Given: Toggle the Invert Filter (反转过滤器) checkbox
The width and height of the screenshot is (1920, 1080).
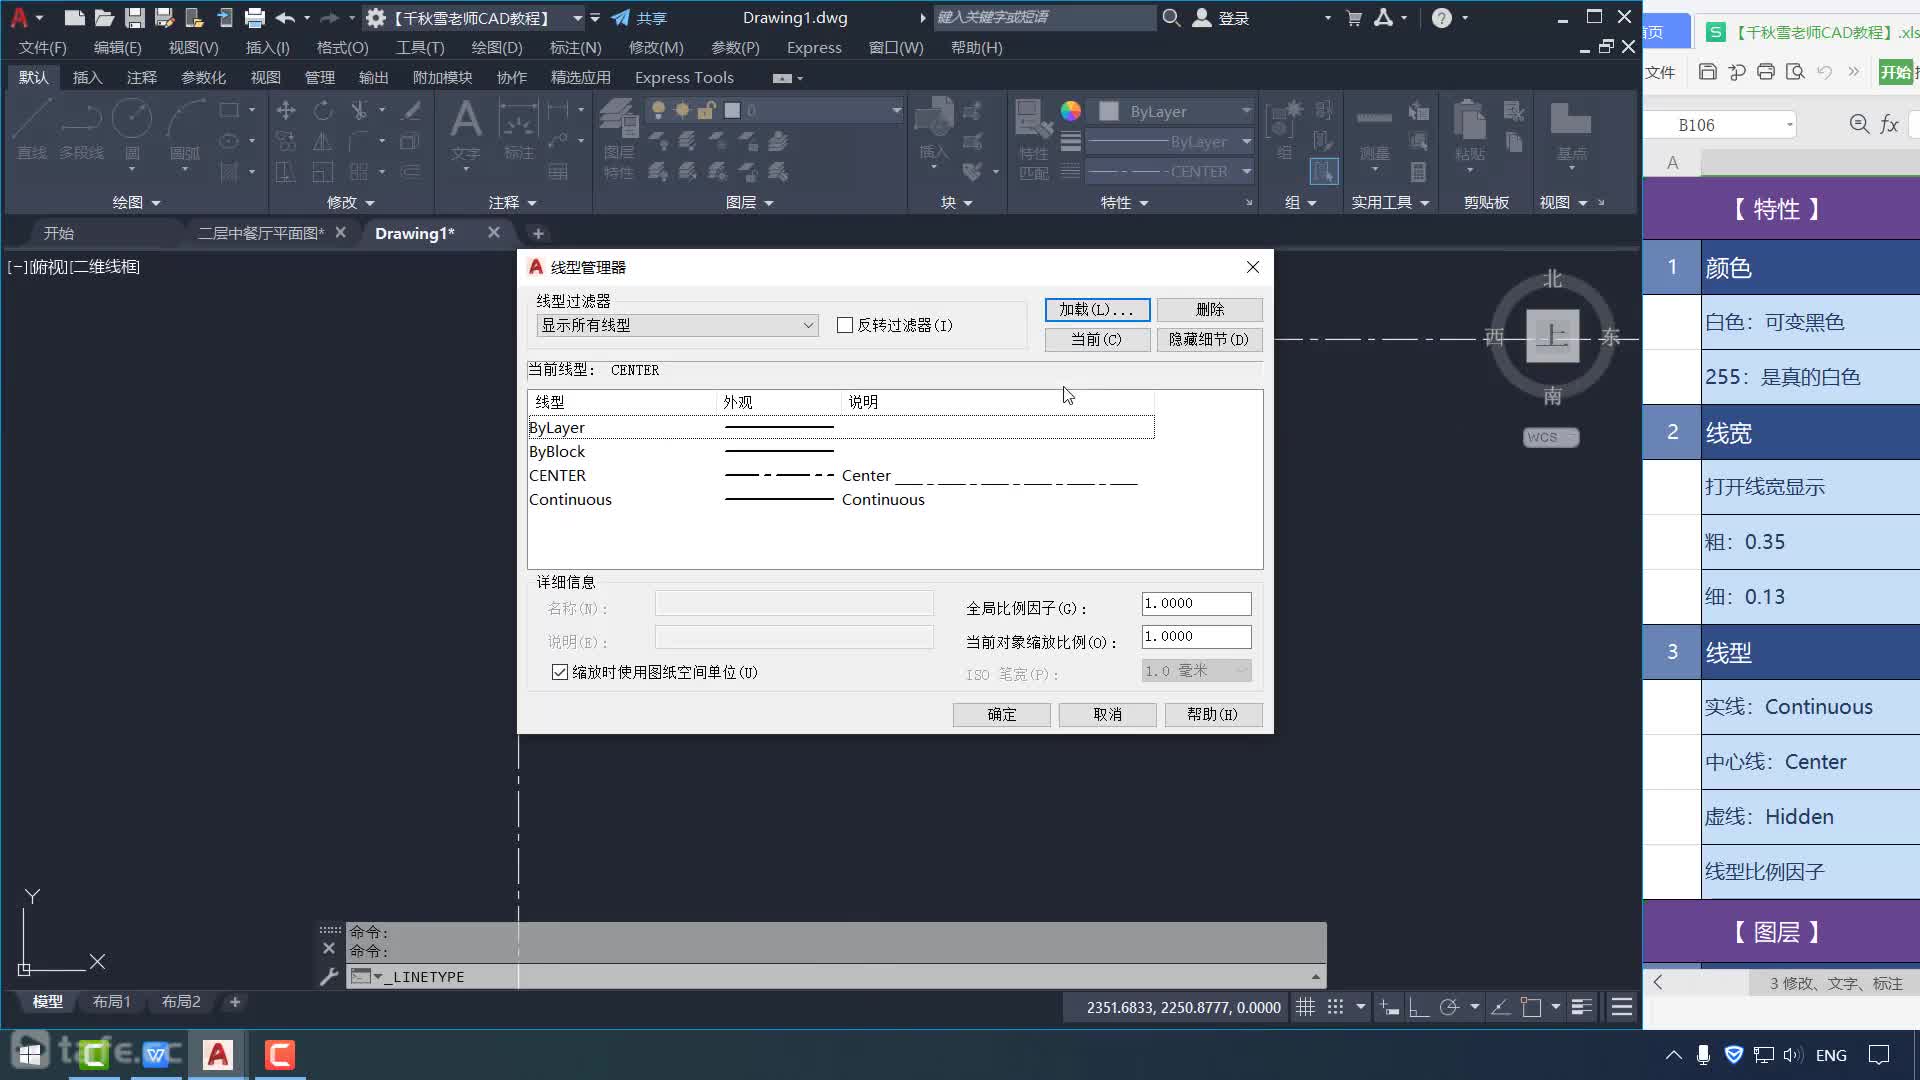Looking at the screenshot, I should click(x=845, y=325).
